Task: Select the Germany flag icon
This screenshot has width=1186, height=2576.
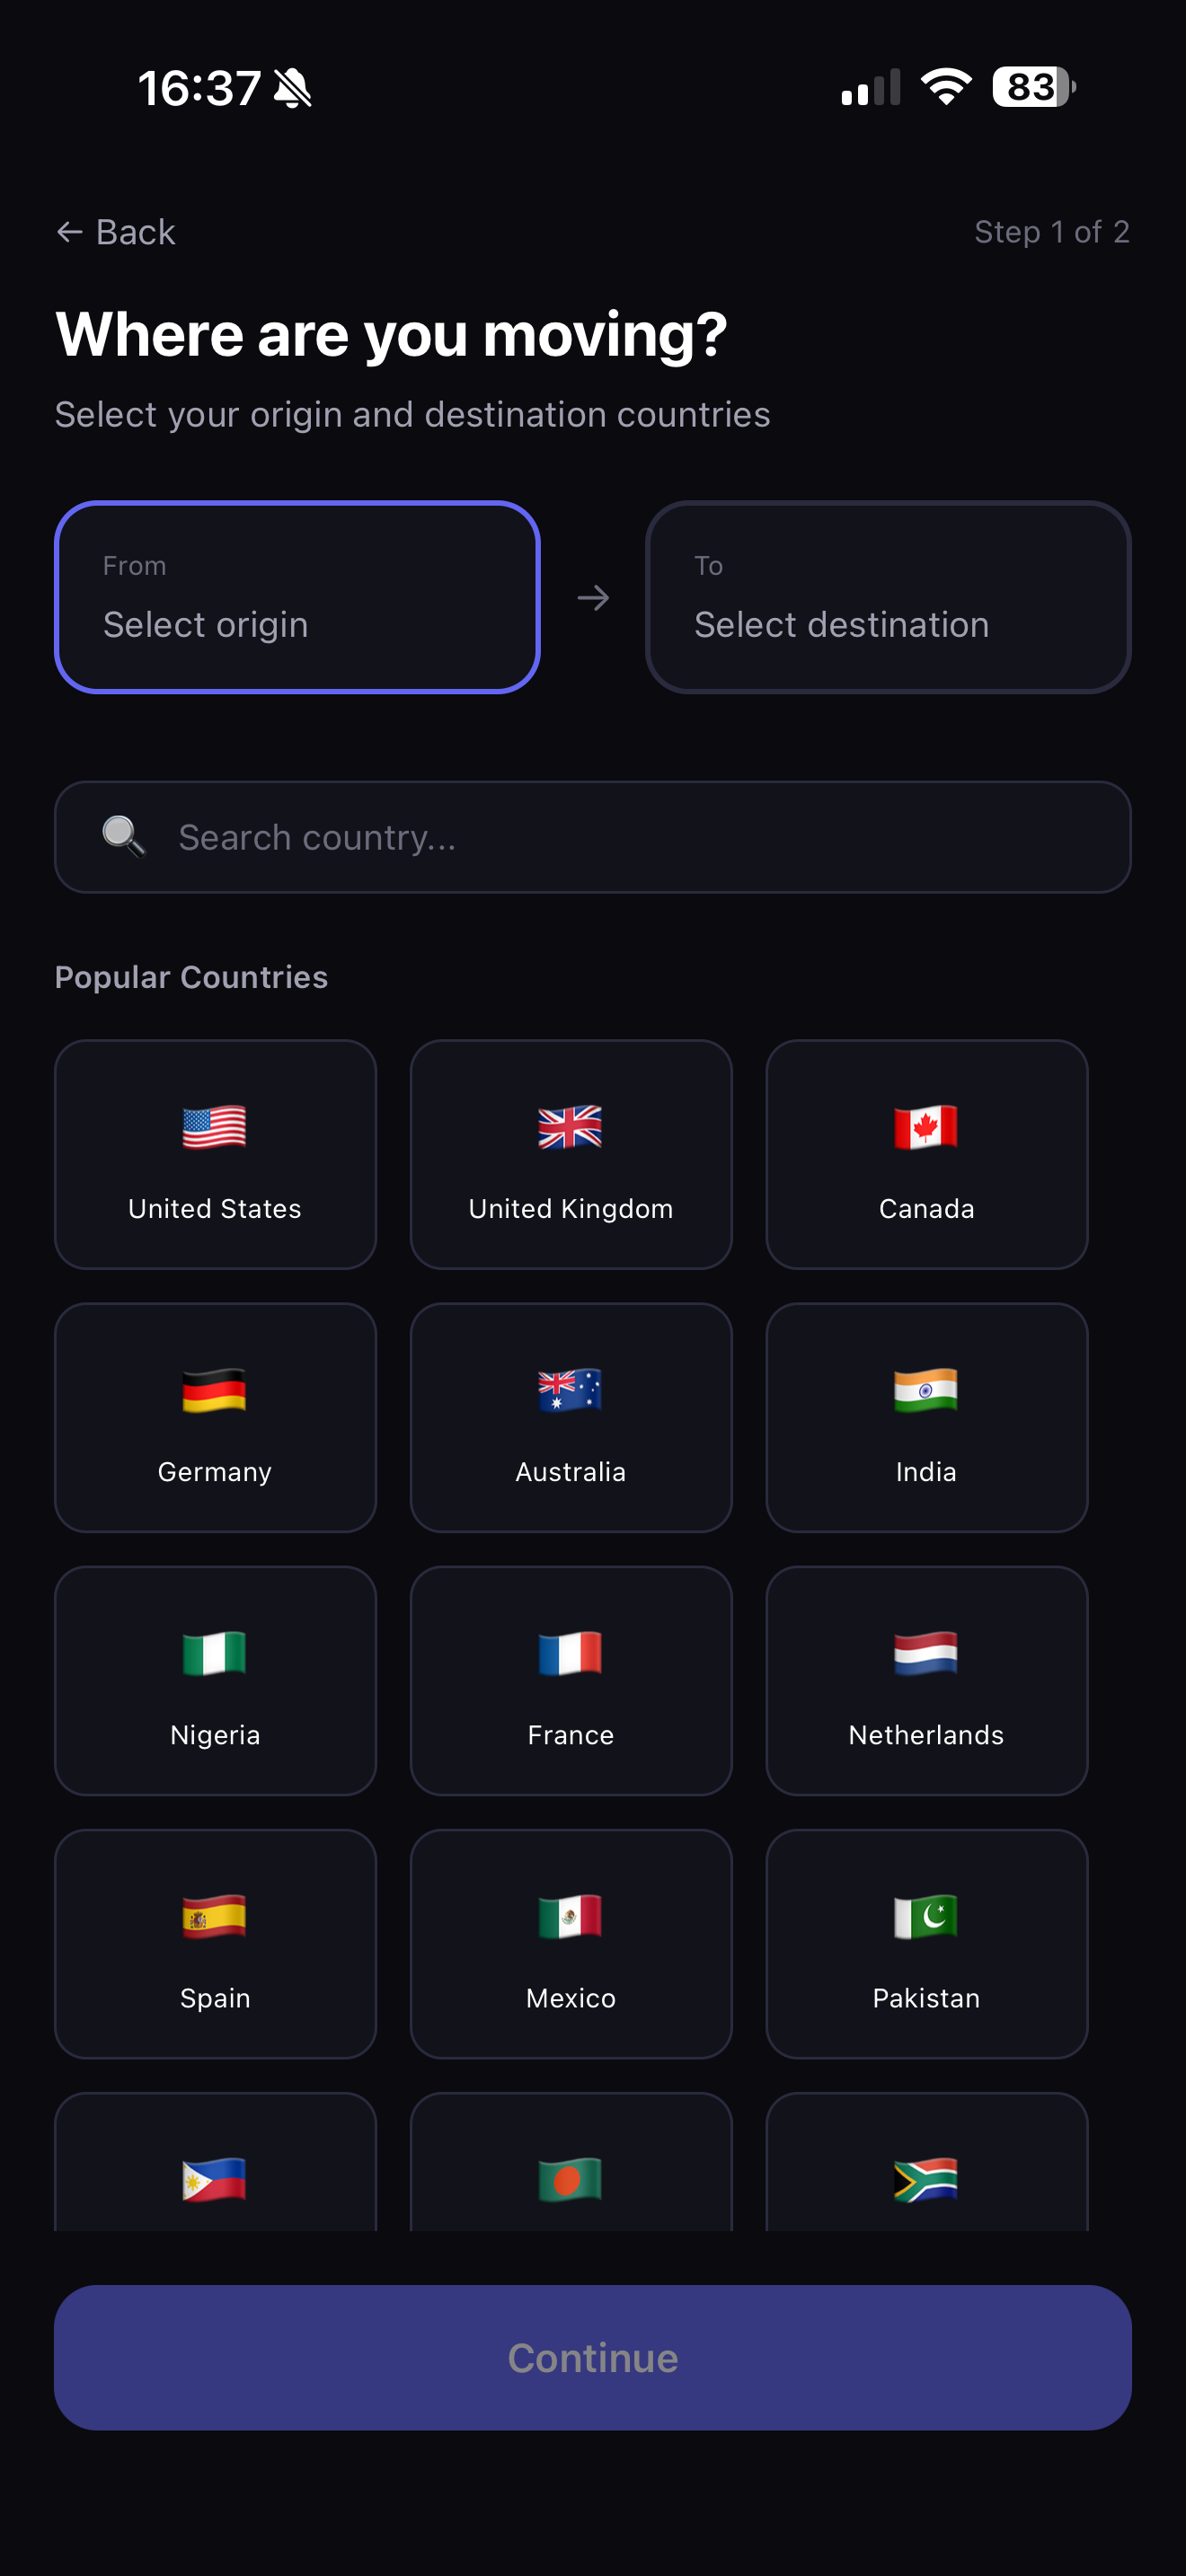Action: (214, 1391)
